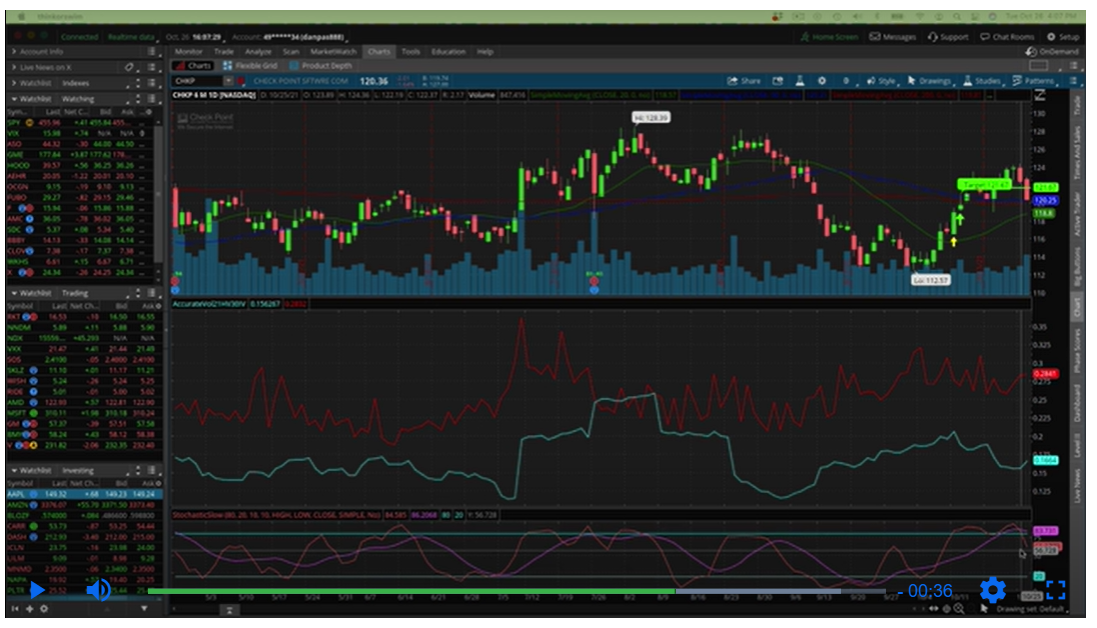
Task: Open the Drawings menu
Action: 929,81
